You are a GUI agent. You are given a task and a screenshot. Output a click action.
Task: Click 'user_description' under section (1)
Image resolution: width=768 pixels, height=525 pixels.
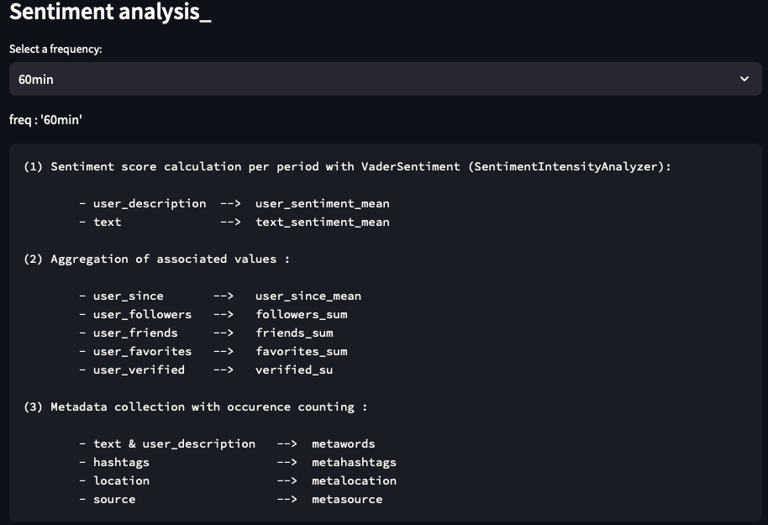[x=149, y=203]
